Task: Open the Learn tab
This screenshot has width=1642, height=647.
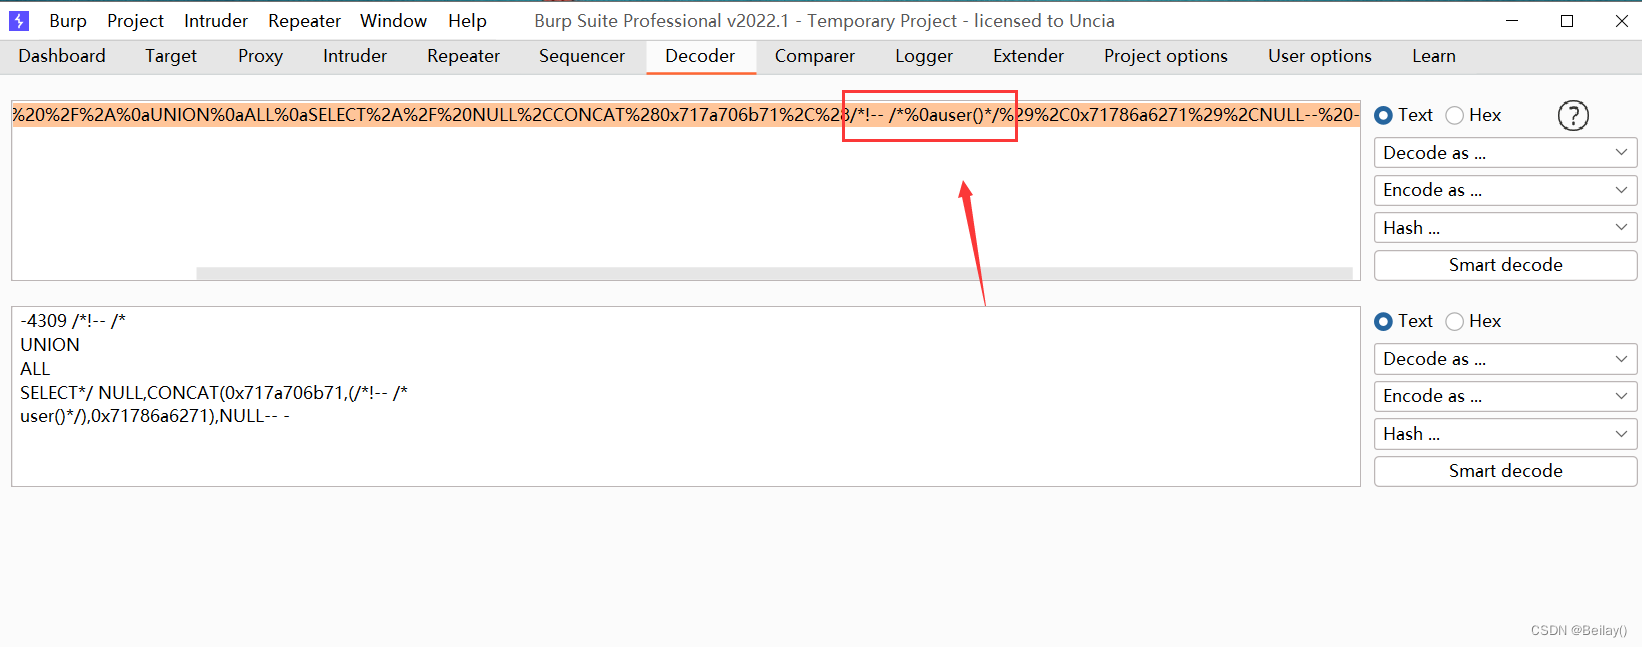Action: 1434,56
